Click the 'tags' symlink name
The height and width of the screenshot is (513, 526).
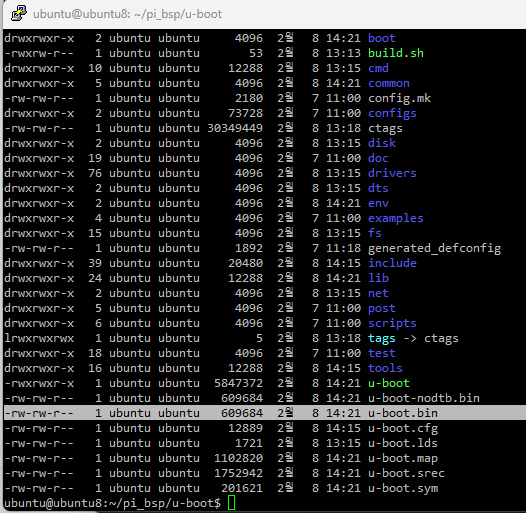point(382,338)
